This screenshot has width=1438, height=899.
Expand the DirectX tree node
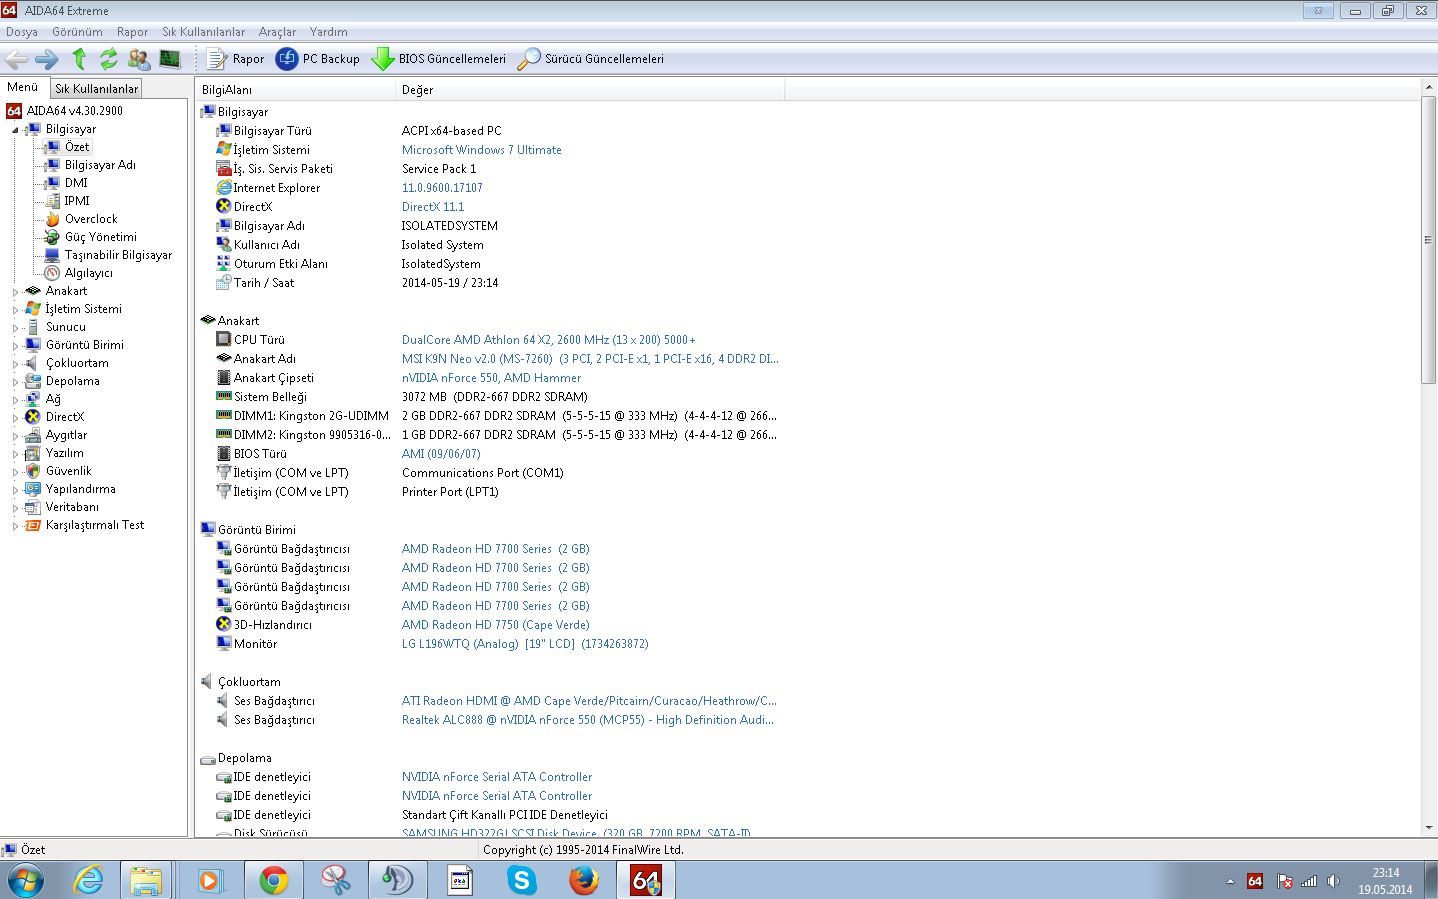pyautogui.click(x=15, y=418)
